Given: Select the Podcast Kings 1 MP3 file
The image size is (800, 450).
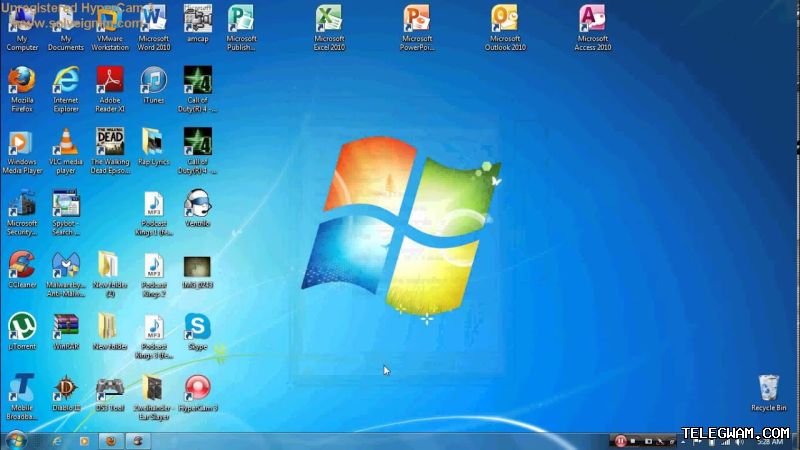Looking at the screenshot, I should coord(154,214).
